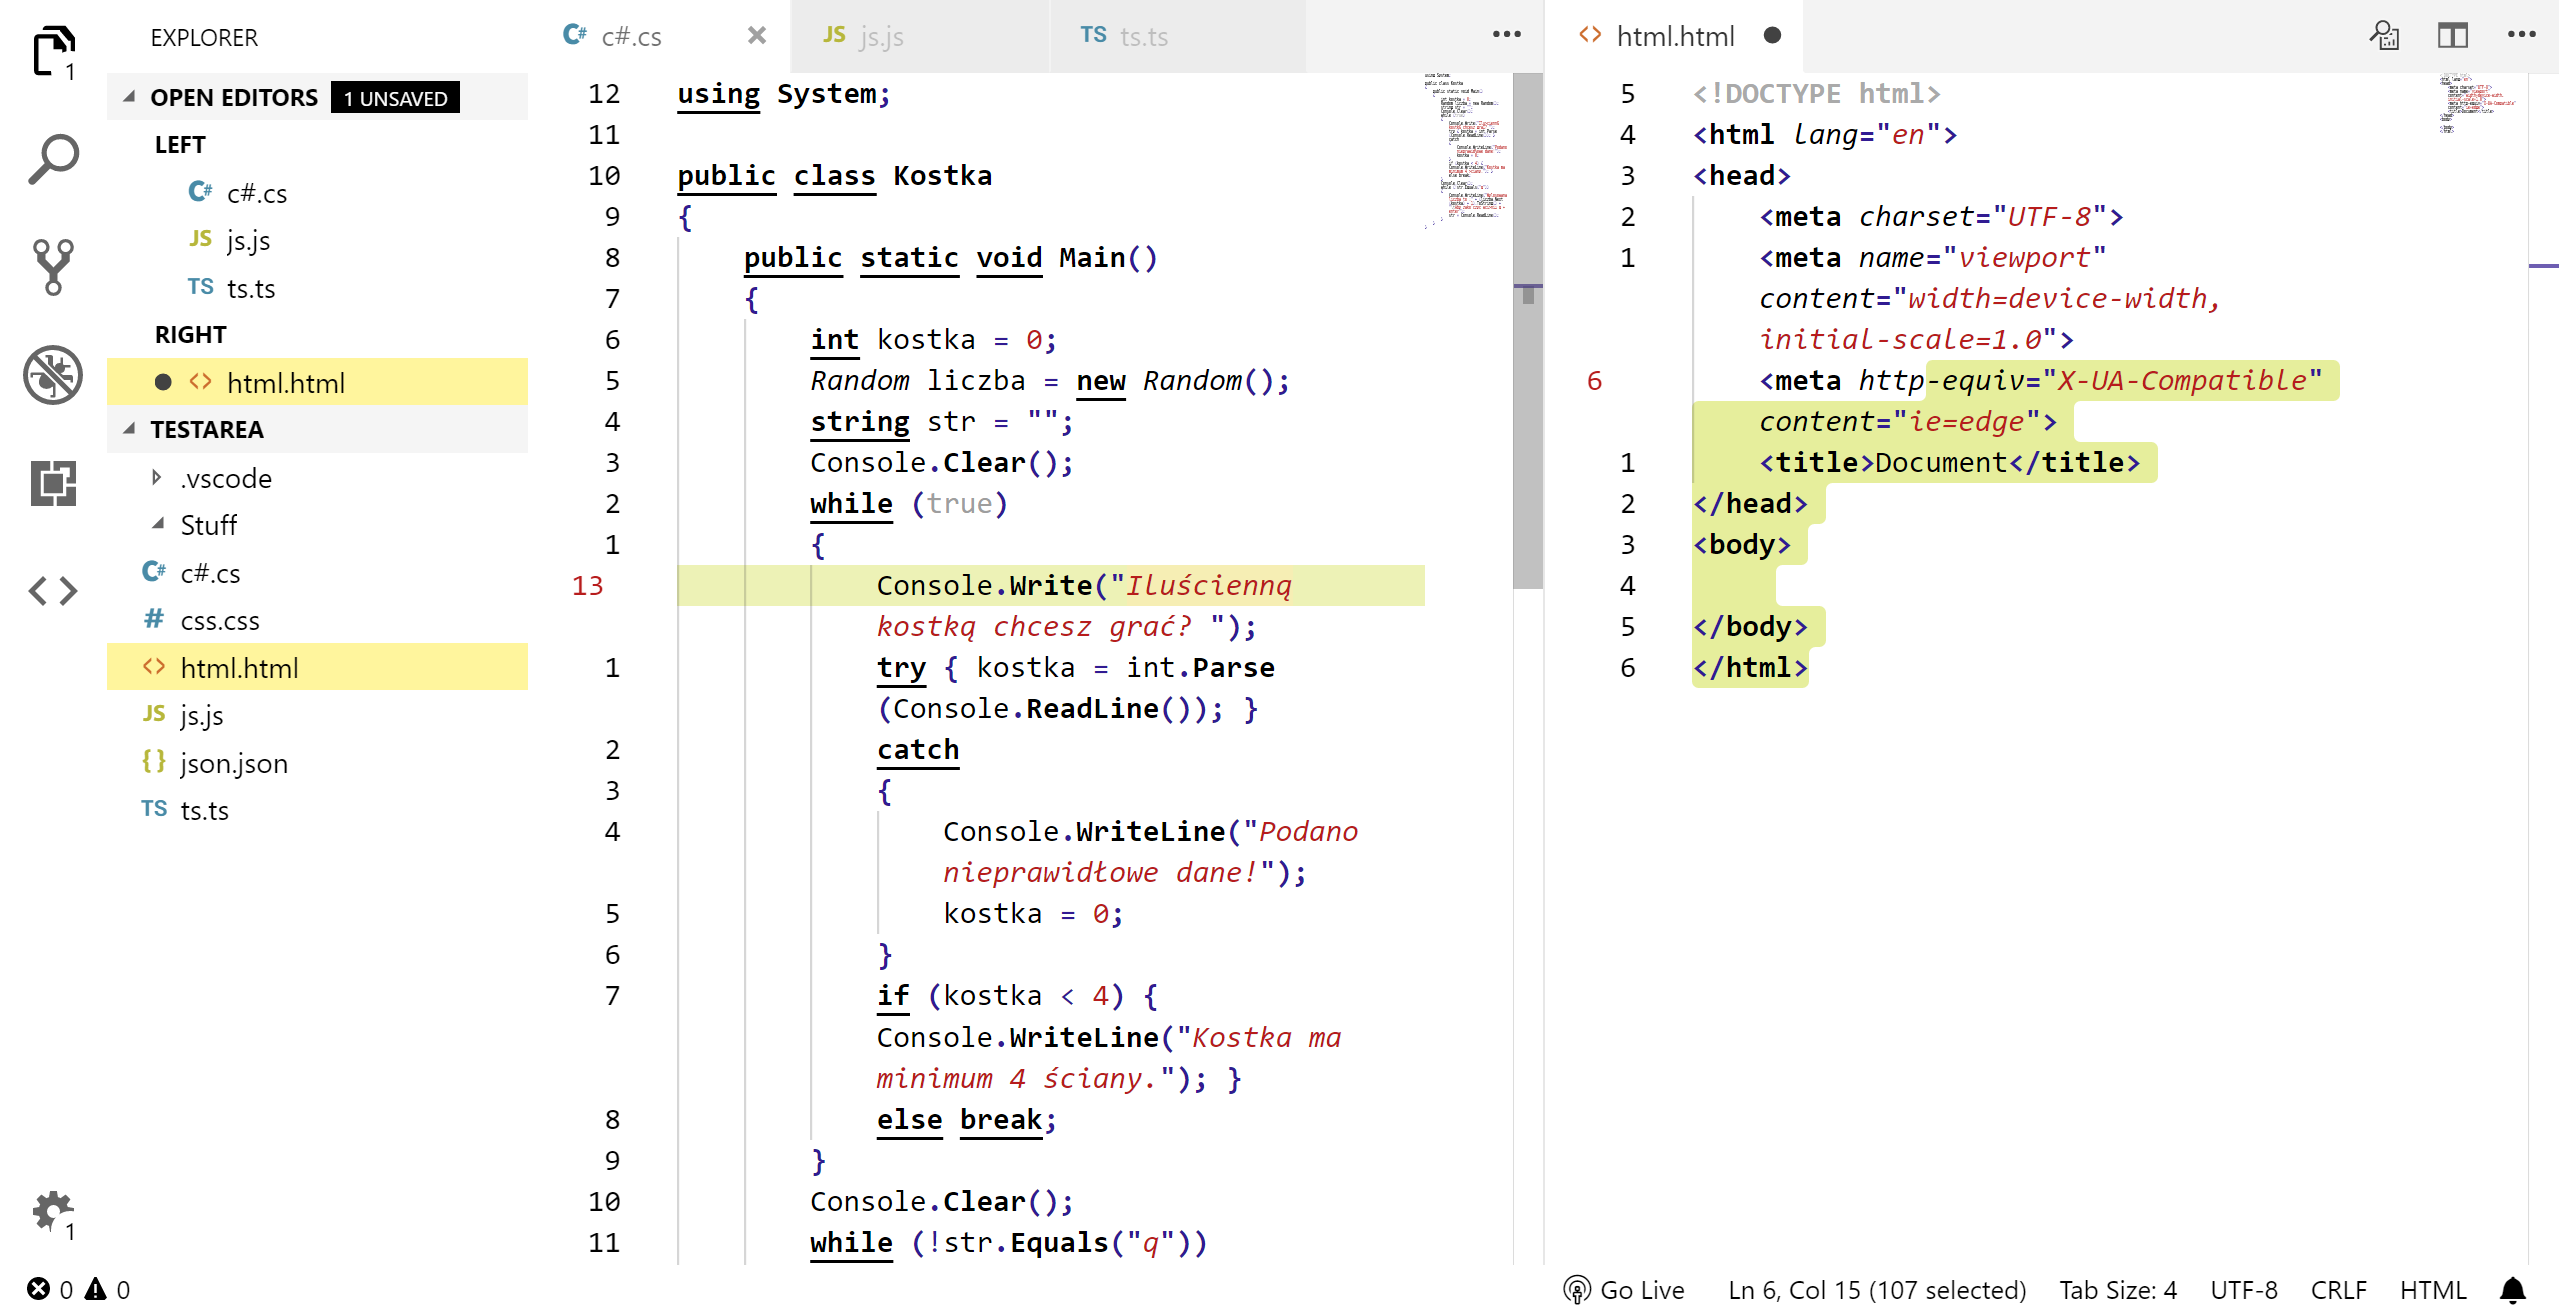Click the unsaved dot on html.html tab
This screenshot has width=2559, height=1311.
pos(1772,36)
